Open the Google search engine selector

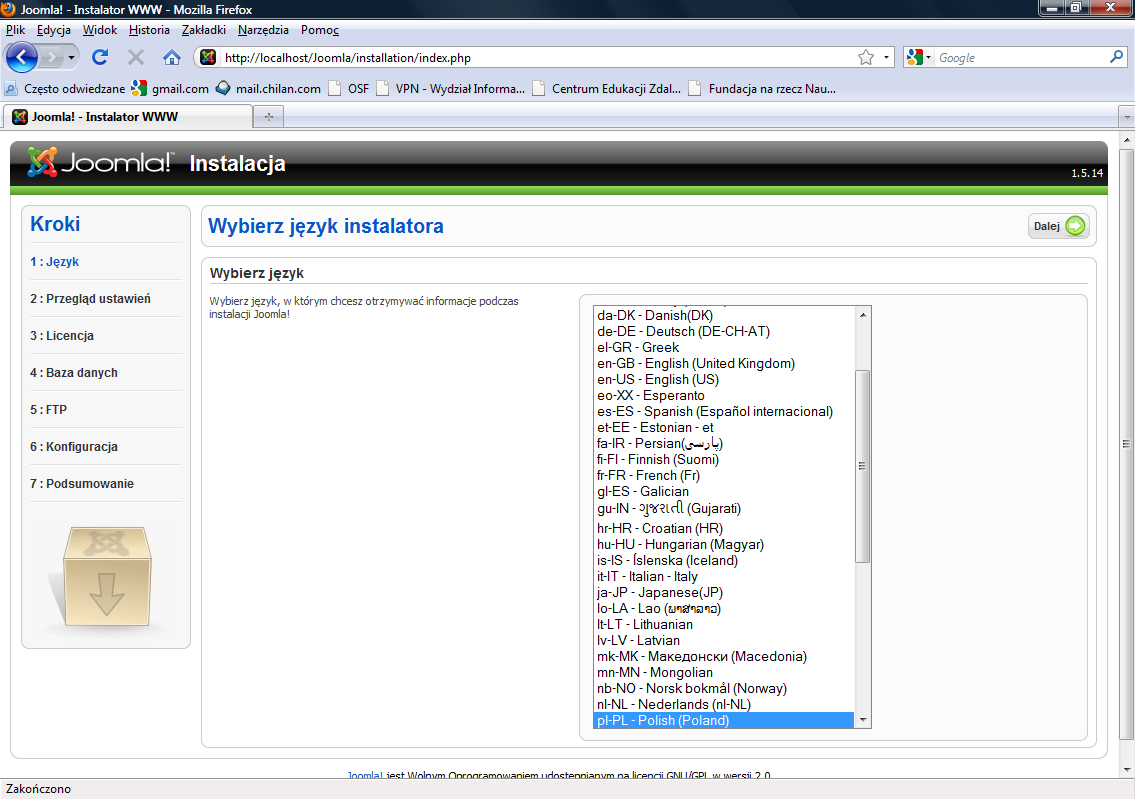[919, 57]
